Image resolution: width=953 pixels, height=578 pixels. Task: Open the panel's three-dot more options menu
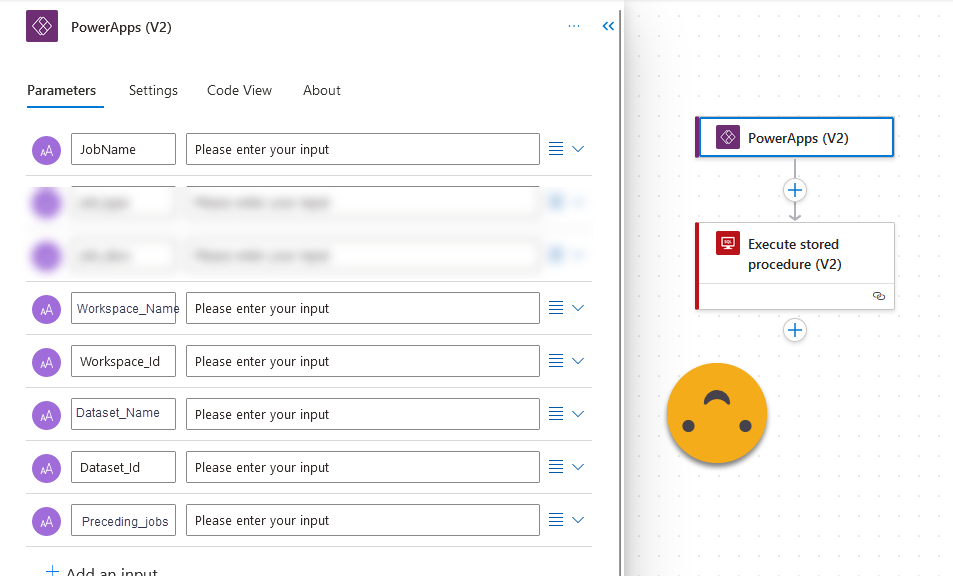[574, 27]
